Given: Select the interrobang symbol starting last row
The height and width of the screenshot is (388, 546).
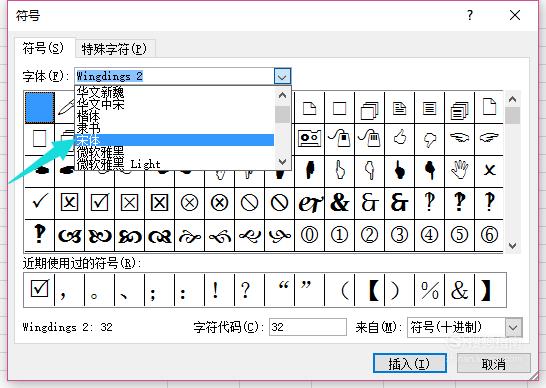Looking at the screenshot, I should pyautogui.click(x=40, y=235).
